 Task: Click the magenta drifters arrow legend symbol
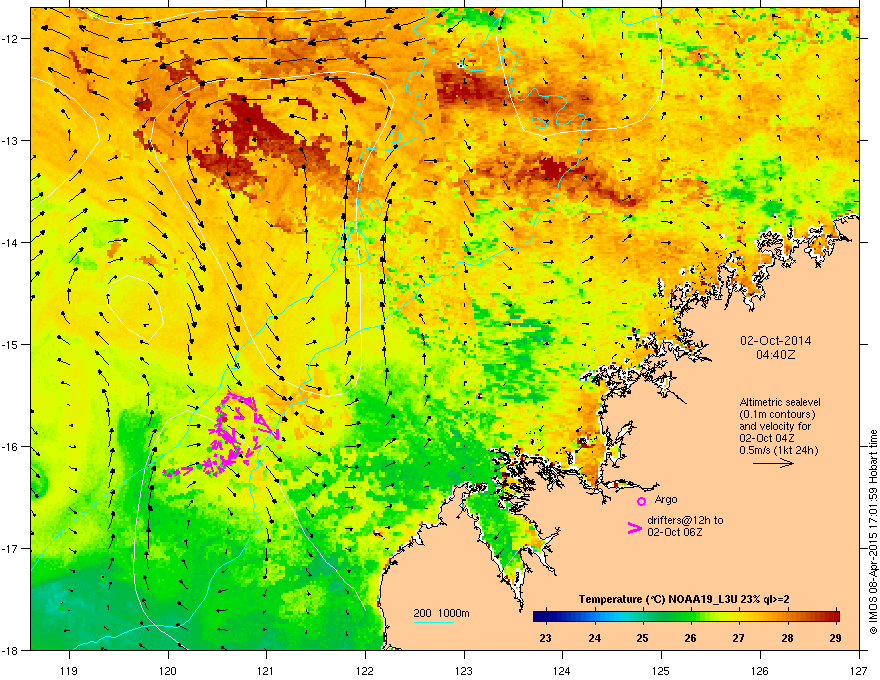(x=635, y=528)
